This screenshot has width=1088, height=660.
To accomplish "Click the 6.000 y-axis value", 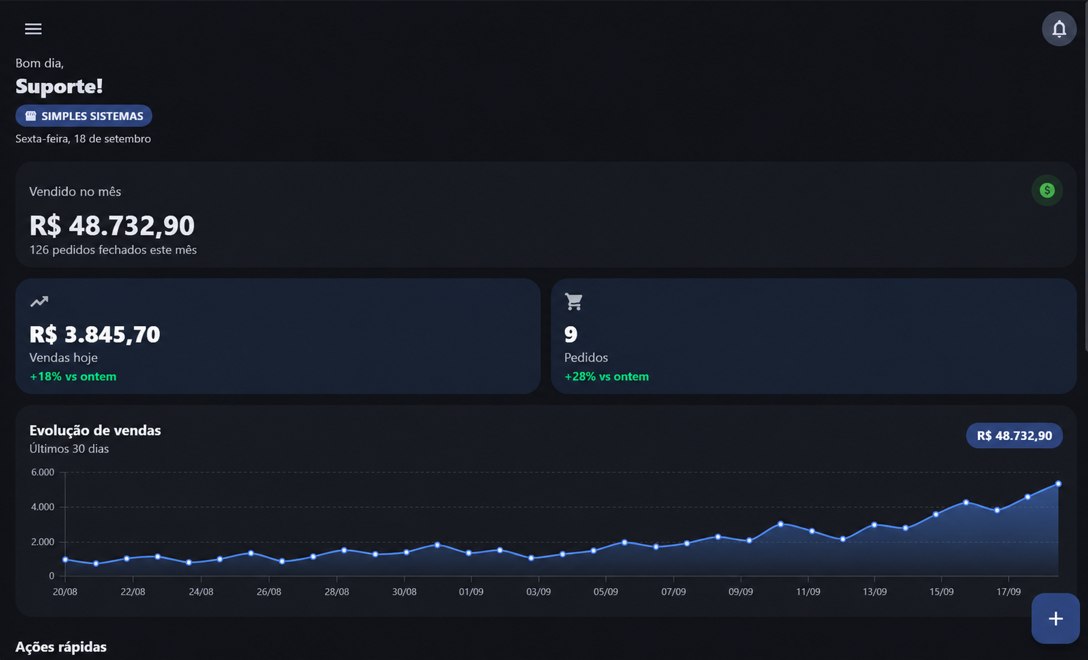I will click(x=42, y=473).
